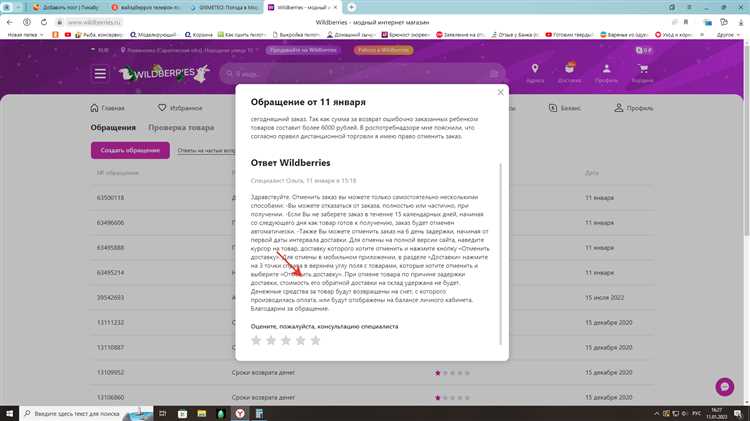Open the calculator app in taskbar
The height and width of the screenshot is (421, 750).
click(x=259, y=413)
